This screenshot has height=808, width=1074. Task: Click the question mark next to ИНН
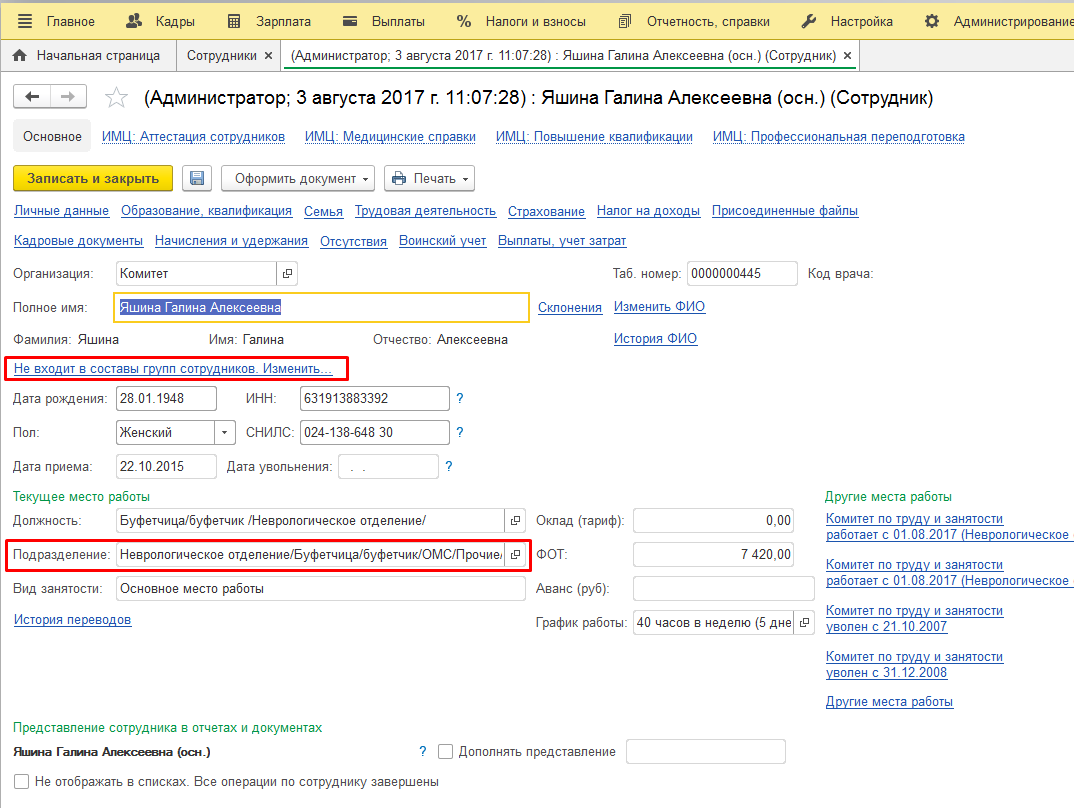[460, 399]
